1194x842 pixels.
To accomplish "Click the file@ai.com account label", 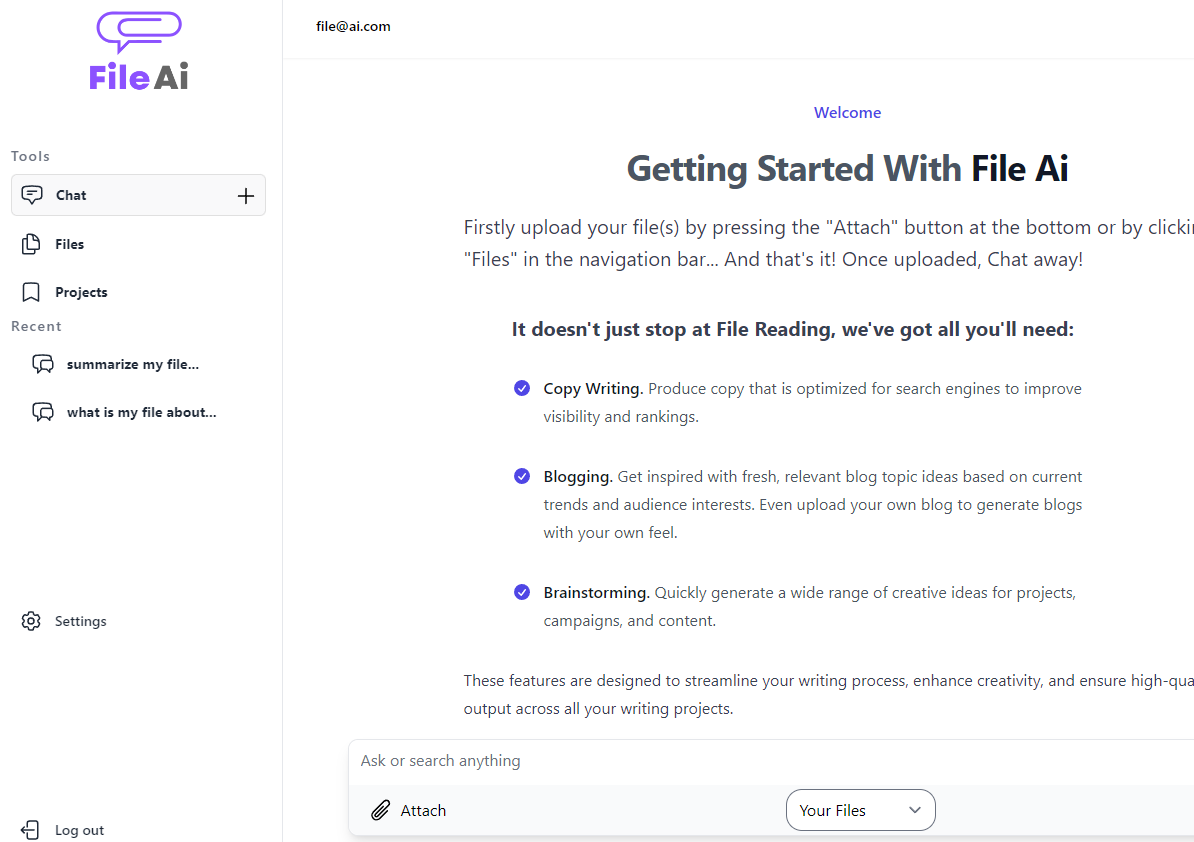I will coord(353,26).
